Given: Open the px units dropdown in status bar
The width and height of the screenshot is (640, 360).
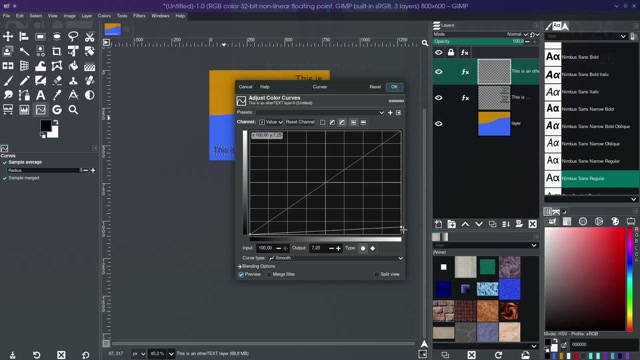Looking at the screenshot, I should 138,353.
